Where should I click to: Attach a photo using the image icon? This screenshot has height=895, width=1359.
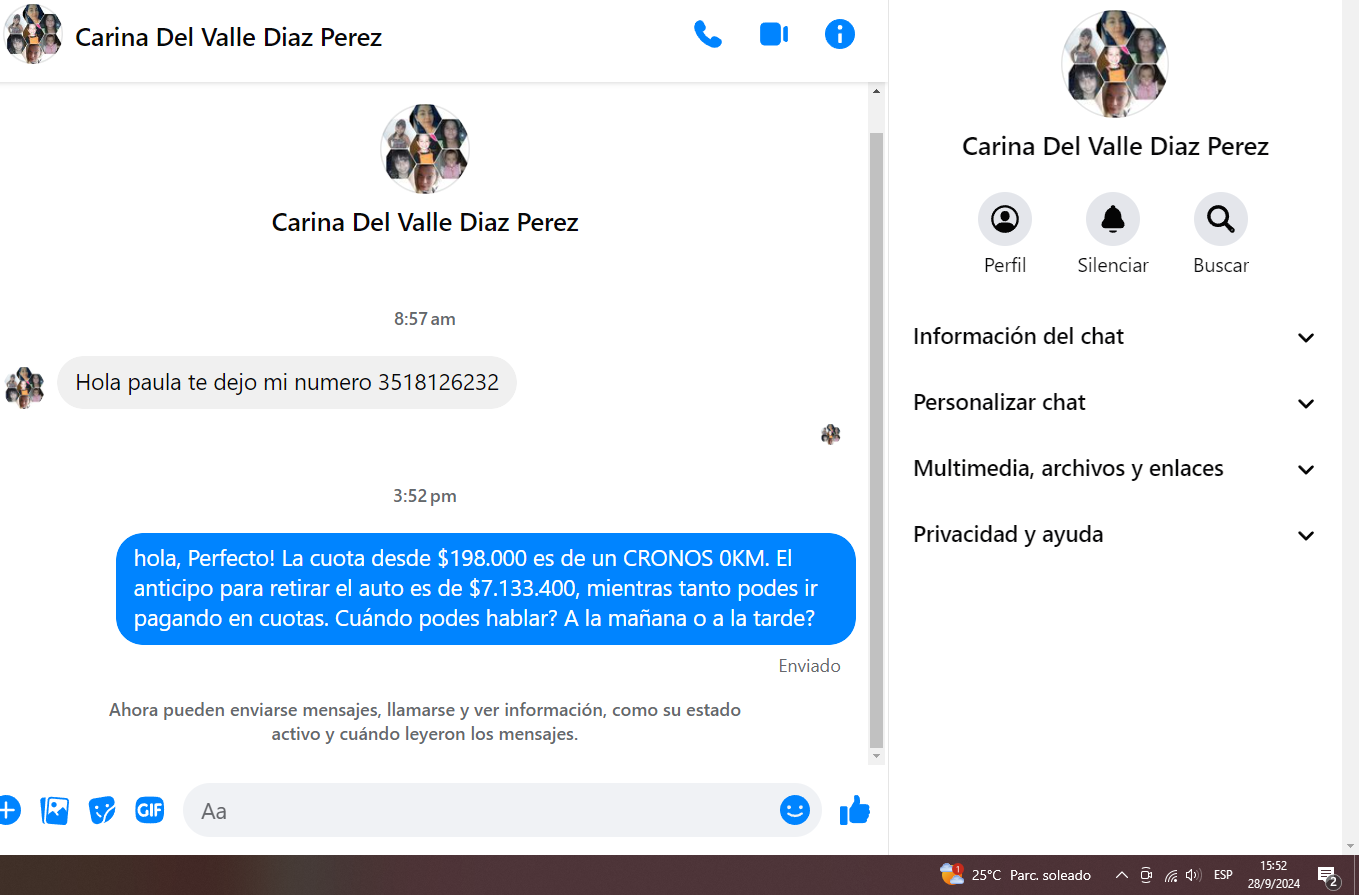pos(55,810)
